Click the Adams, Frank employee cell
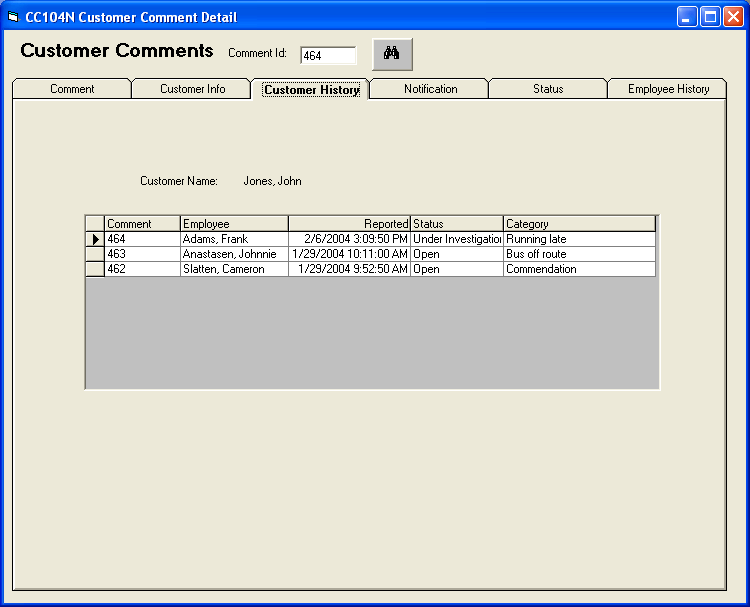Screen dimensions: 750x607 coord(234,240)
